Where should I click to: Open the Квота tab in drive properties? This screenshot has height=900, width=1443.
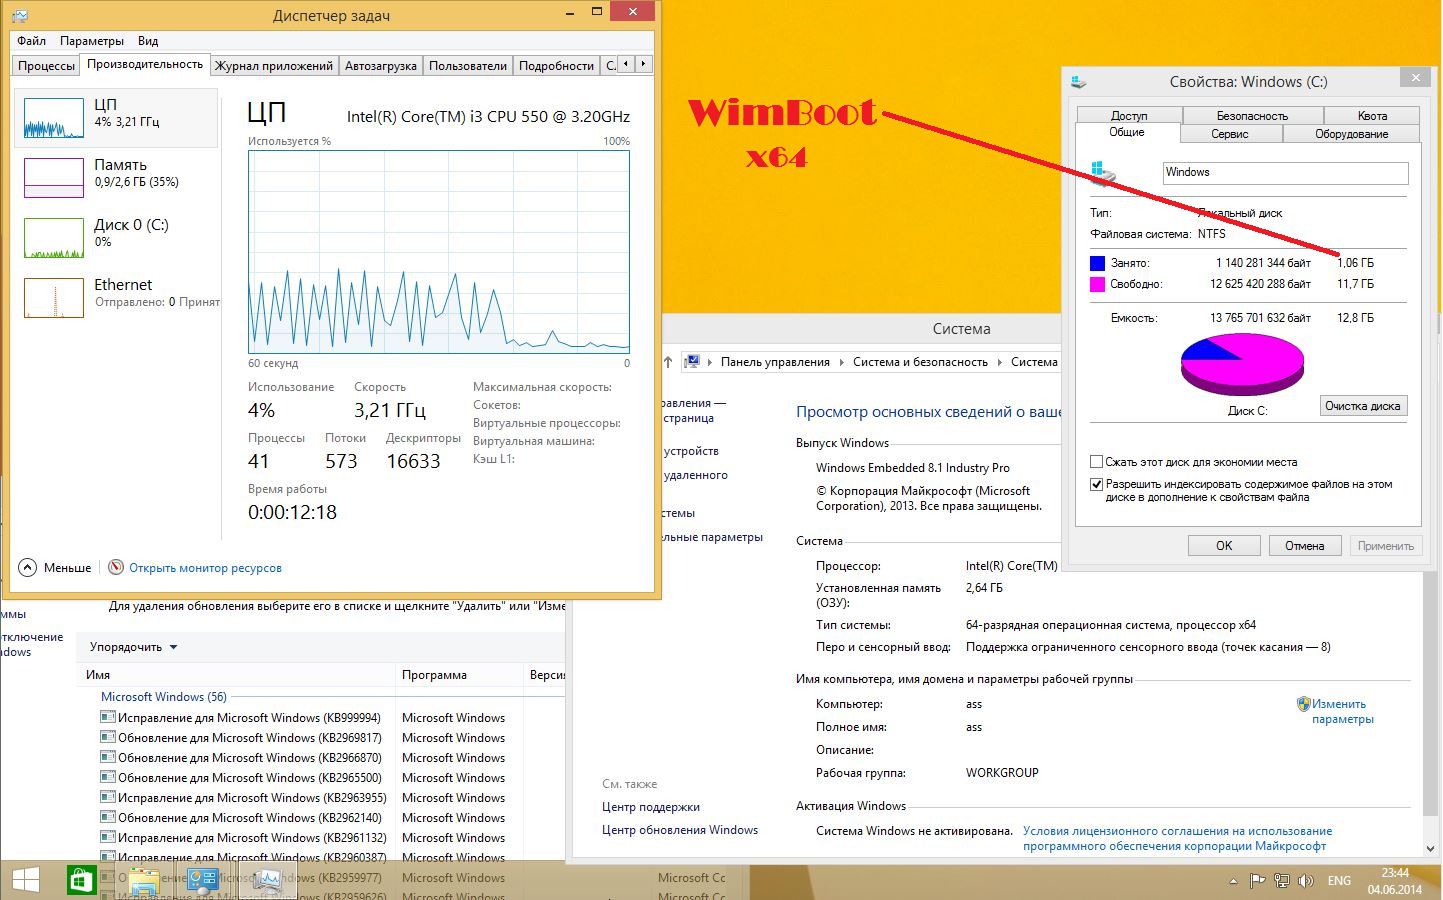point(1372,115)
